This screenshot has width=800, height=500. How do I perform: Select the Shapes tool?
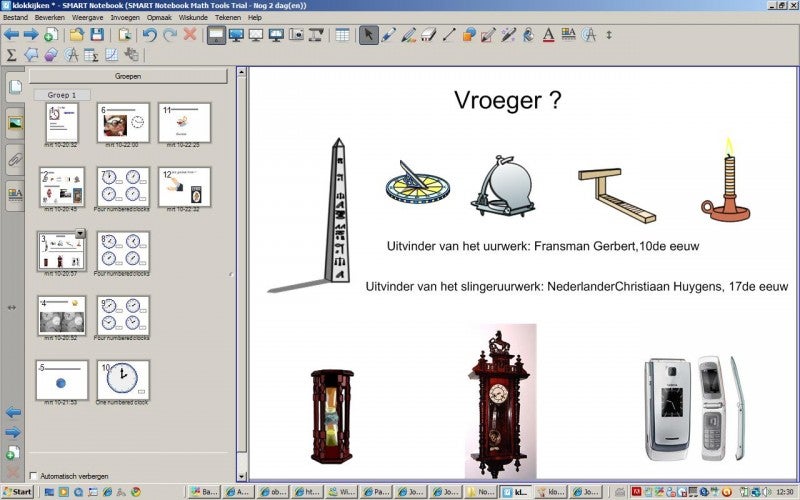(468, 35)
